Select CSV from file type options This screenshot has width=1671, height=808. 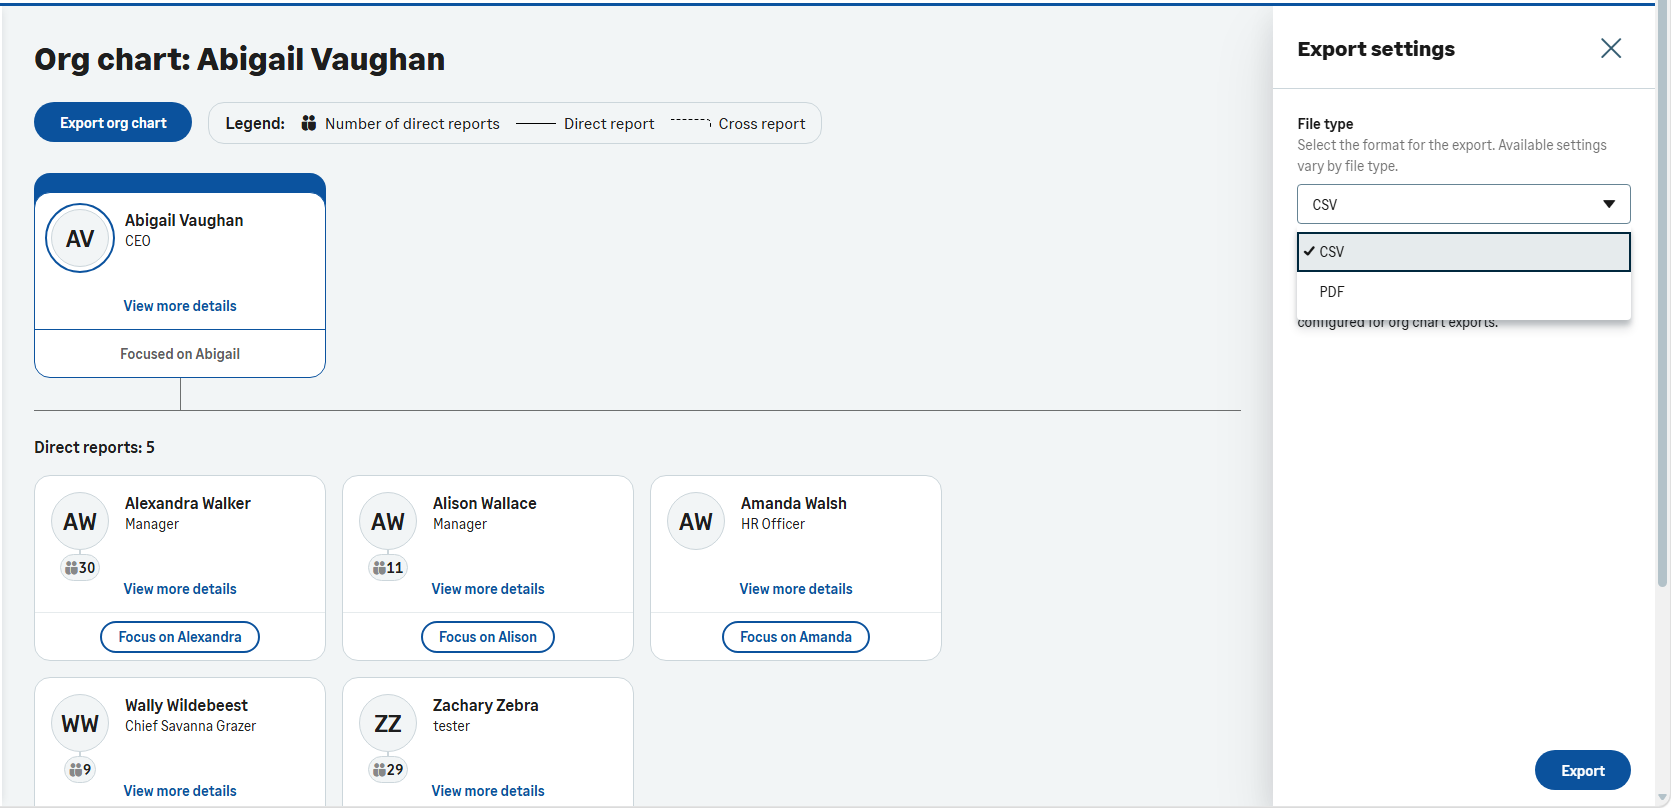pos(1464,252)
